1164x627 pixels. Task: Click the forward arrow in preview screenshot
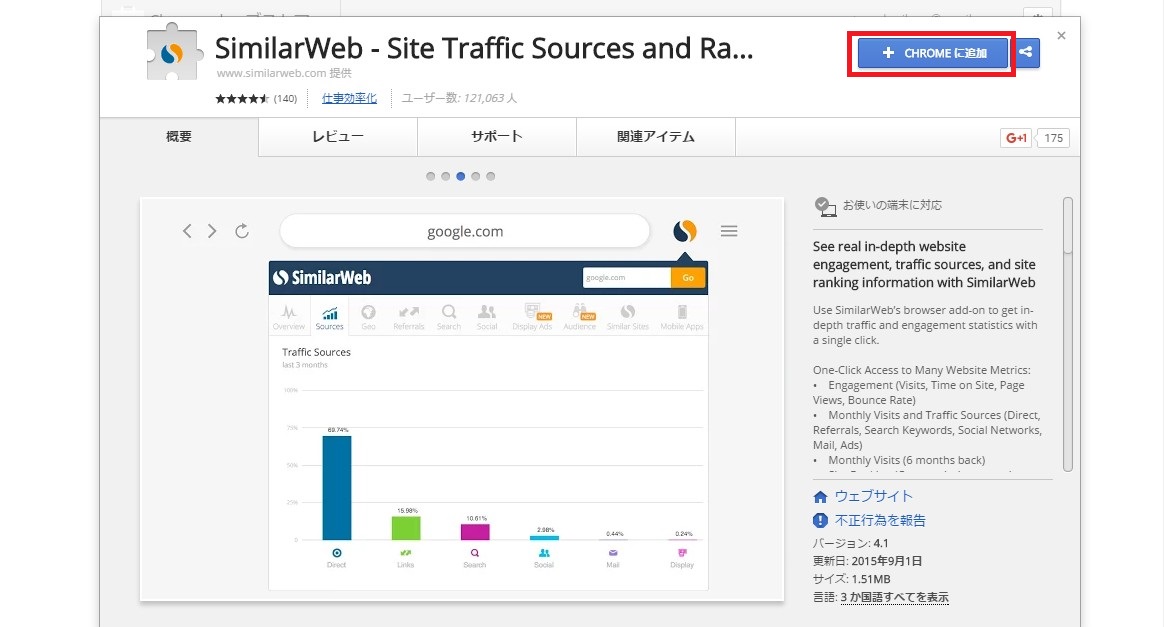click(212, 232)
